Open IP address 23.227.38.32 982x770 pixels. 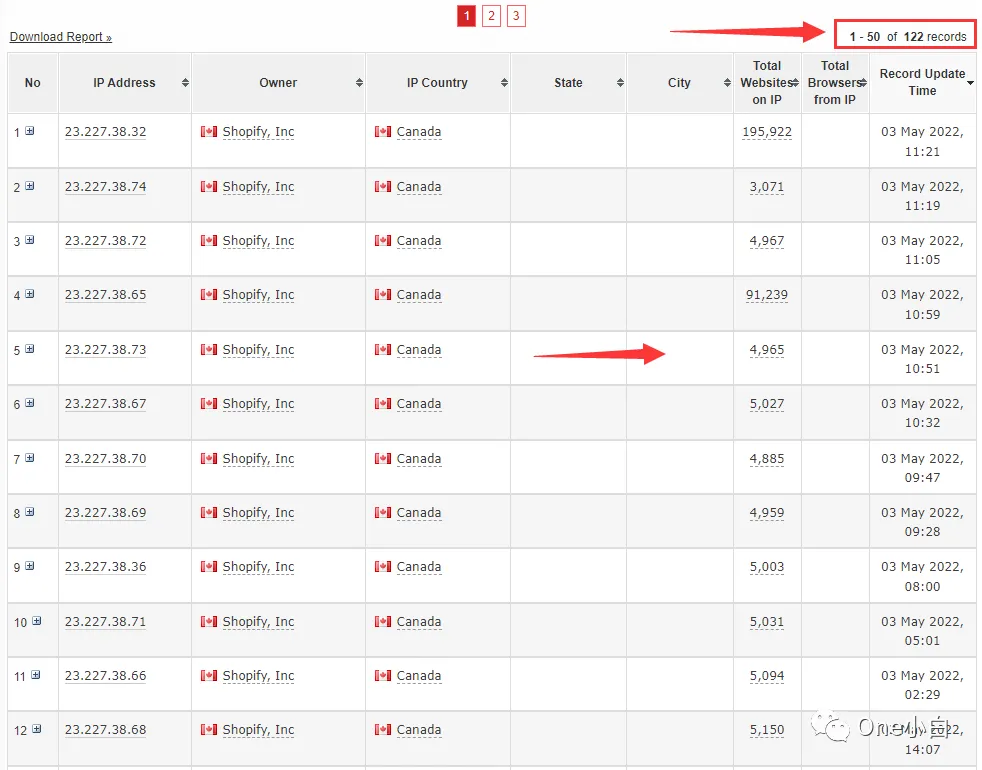(x=105, y=132)
